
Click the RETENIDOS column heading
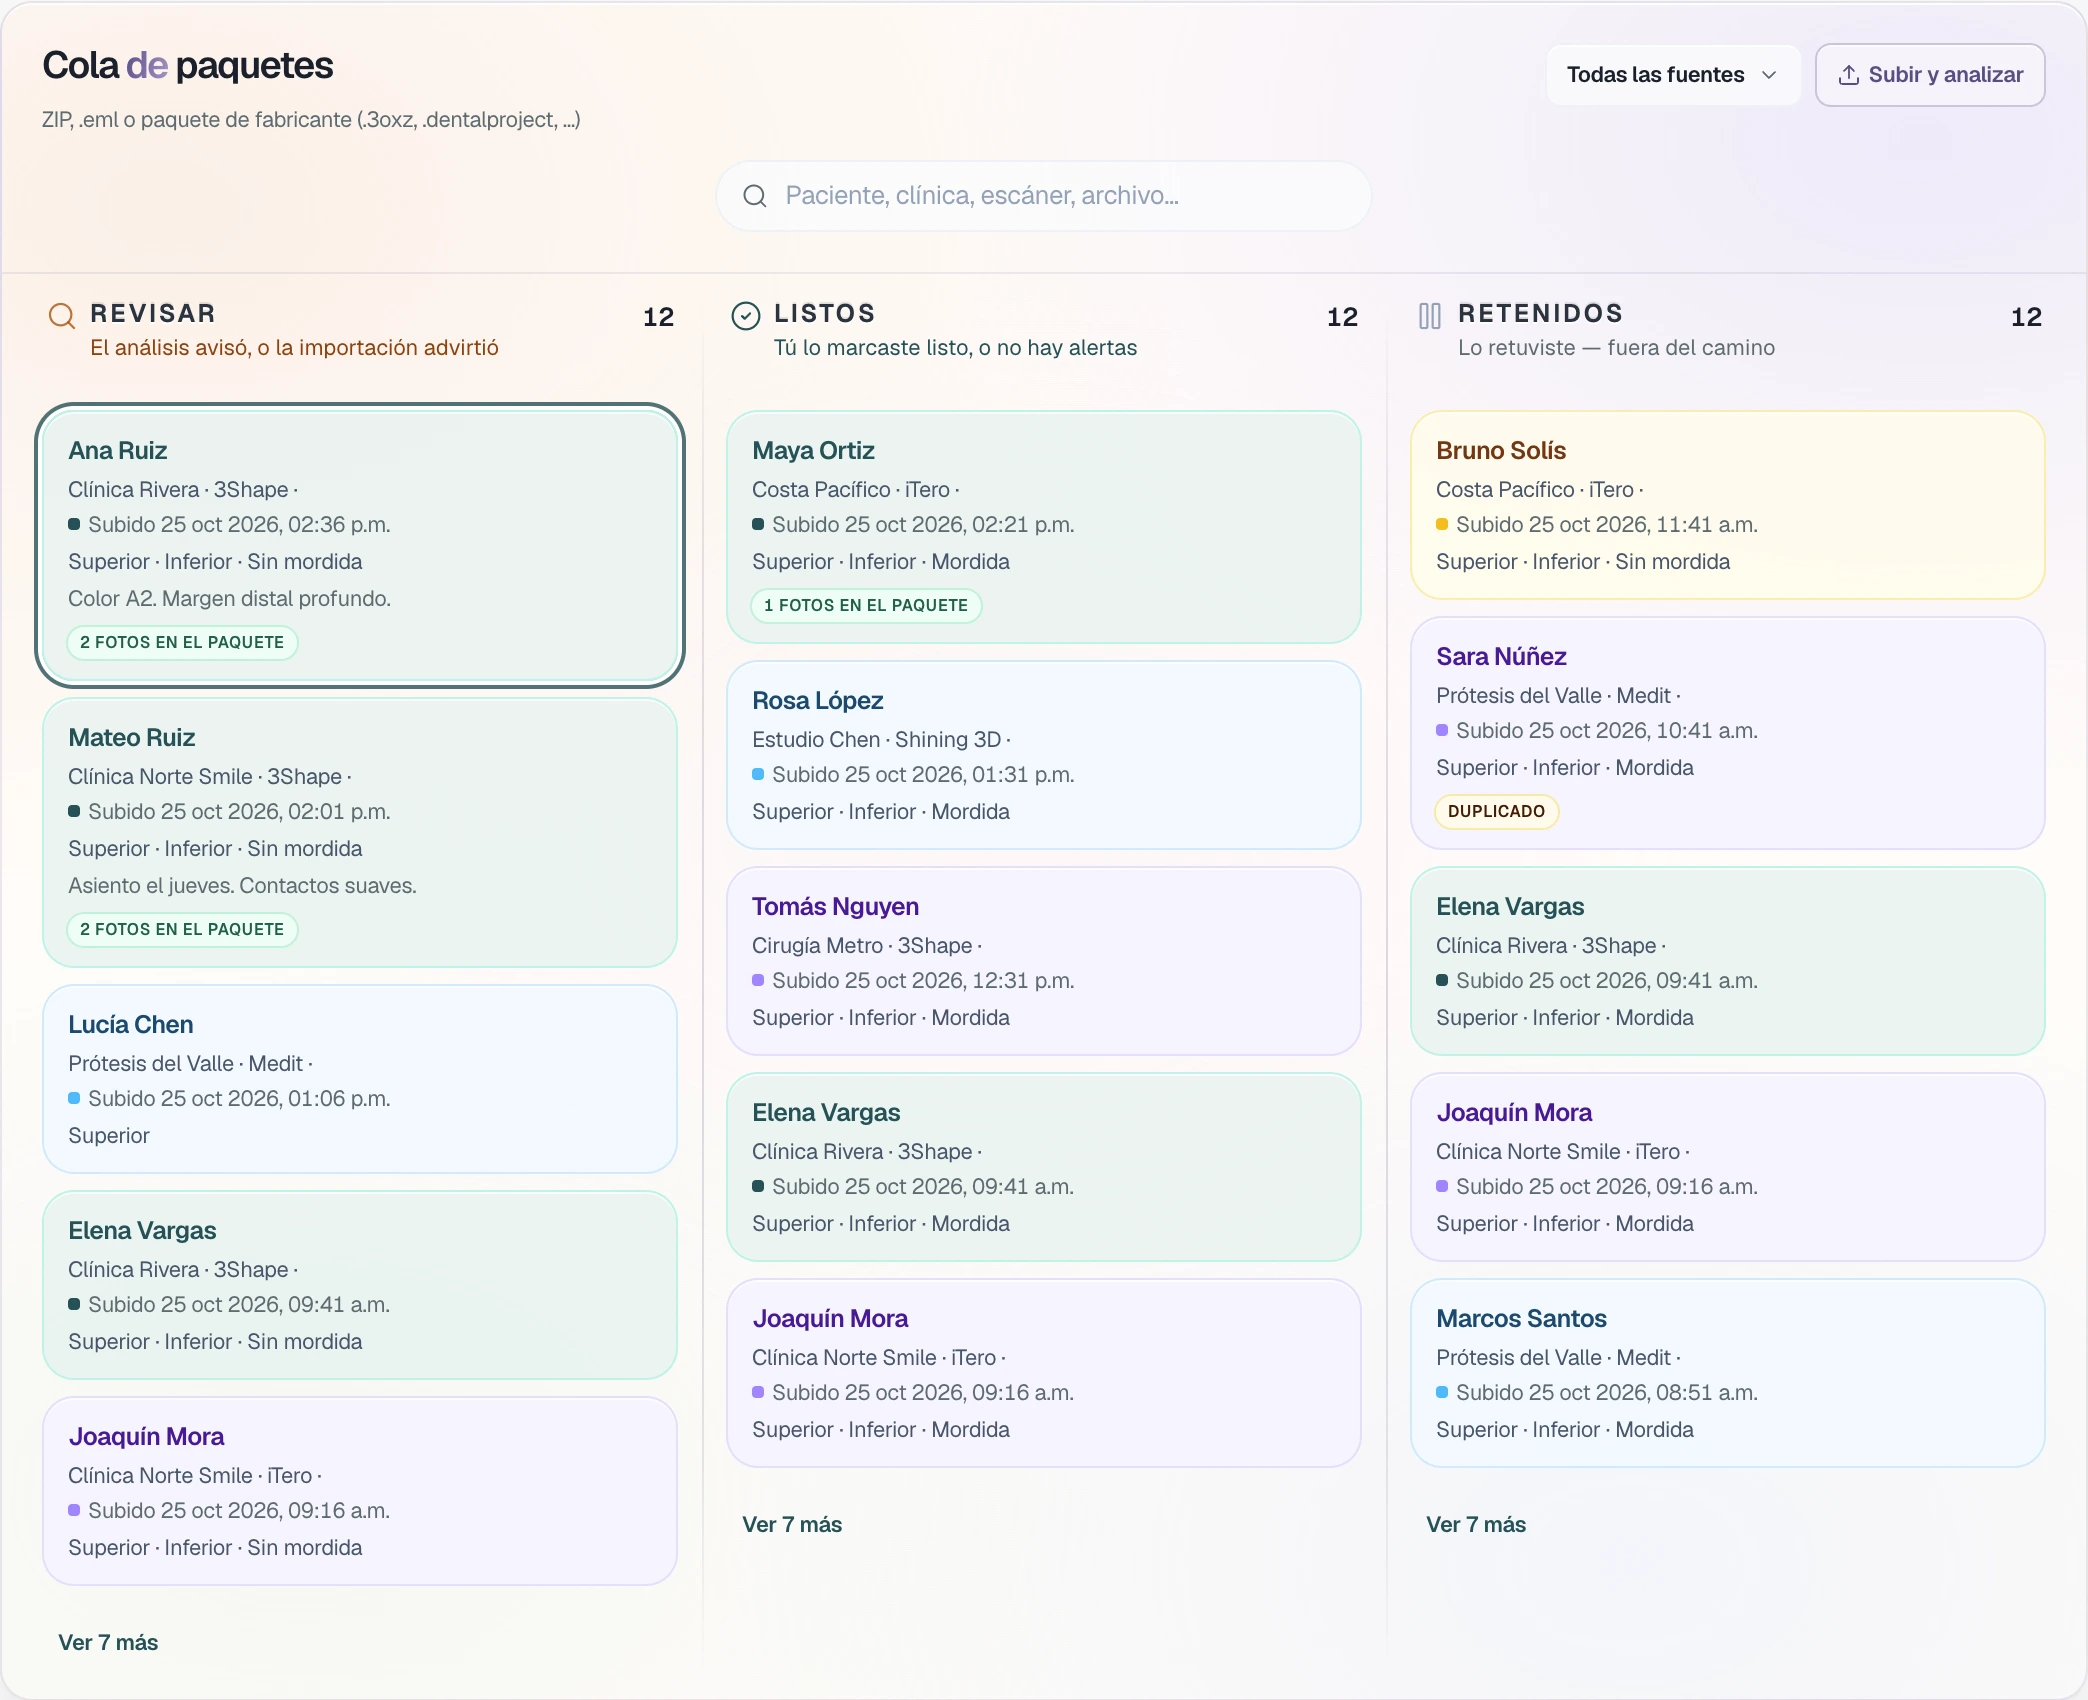click(1541, 313)
